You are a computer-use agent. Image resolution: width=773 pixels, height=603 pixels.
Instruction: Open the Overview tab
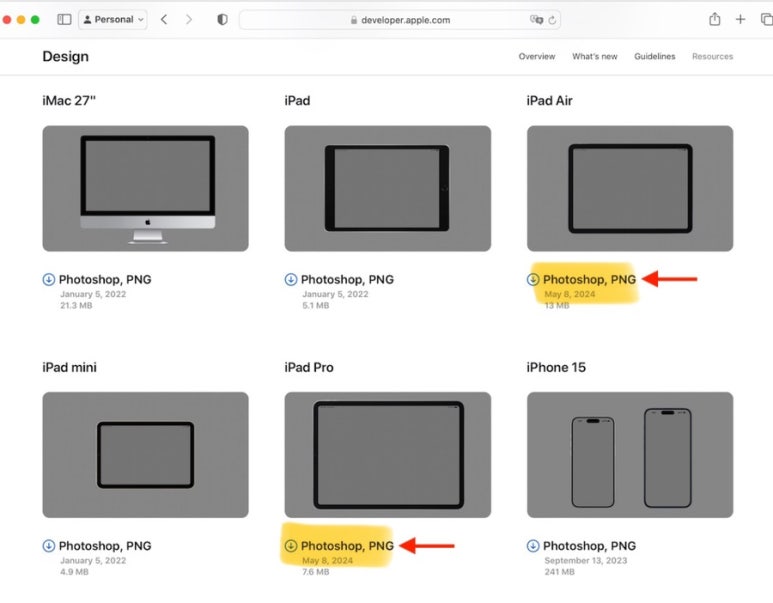[536, 57]
